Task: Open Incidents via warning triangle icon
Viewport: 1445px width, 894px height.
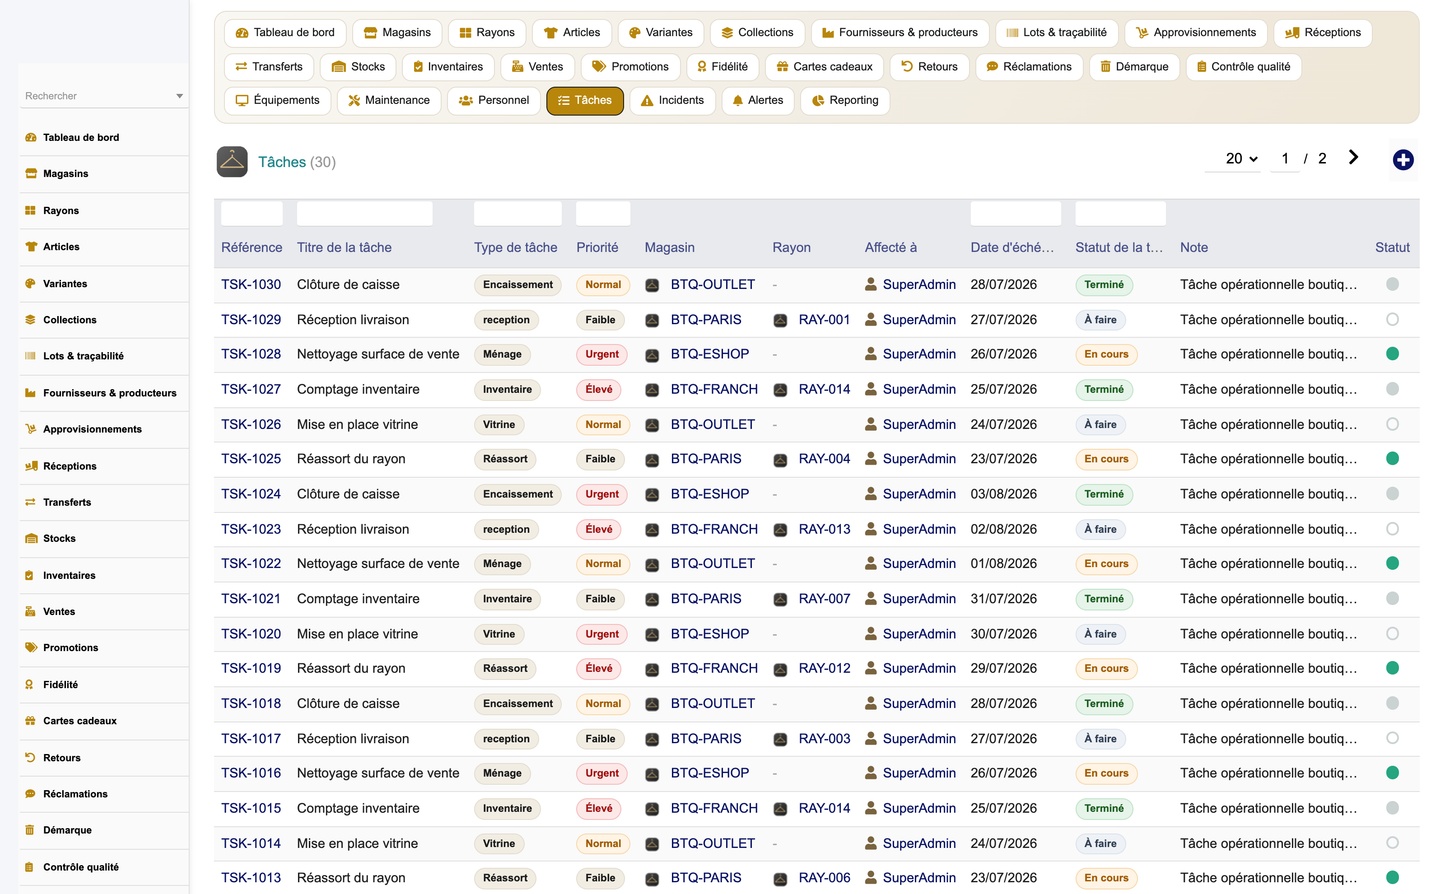Action: point(647,101)
